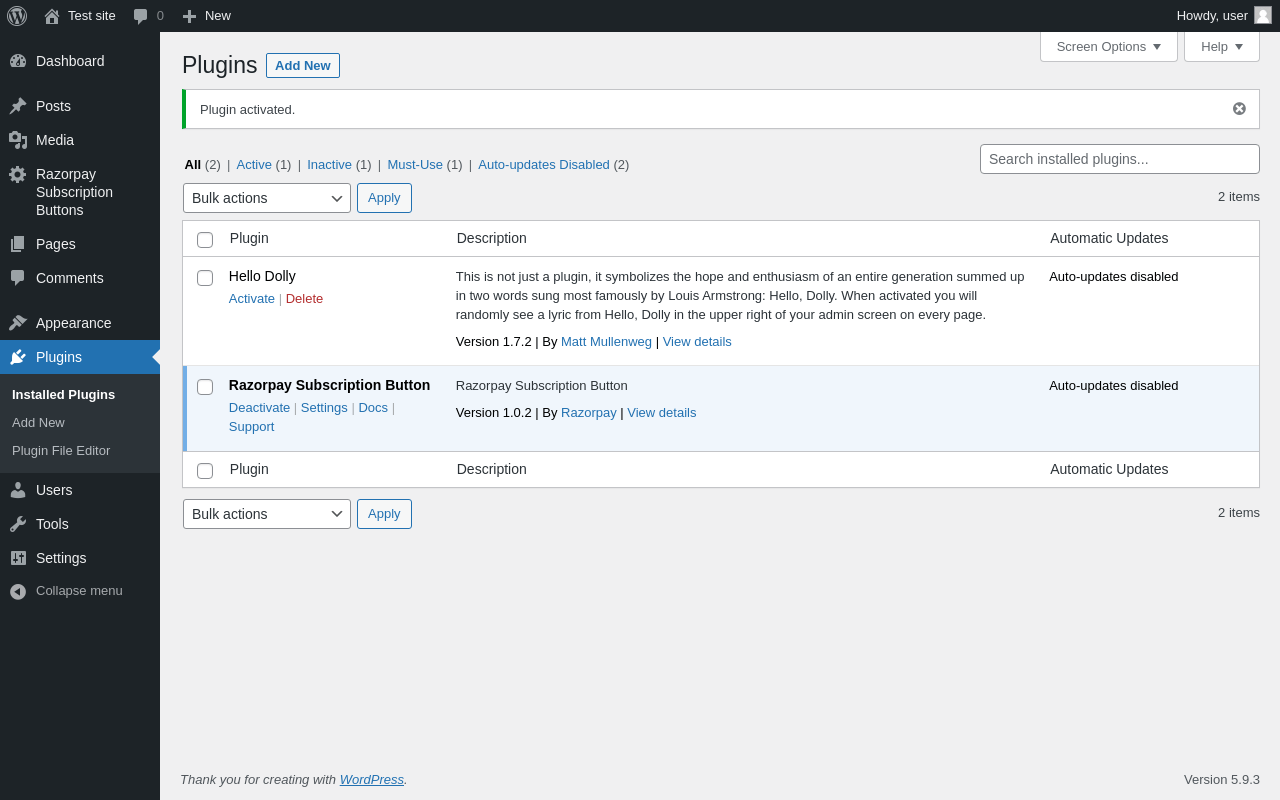Dismiss the Plugin activated notice

tap(1239, 109)
